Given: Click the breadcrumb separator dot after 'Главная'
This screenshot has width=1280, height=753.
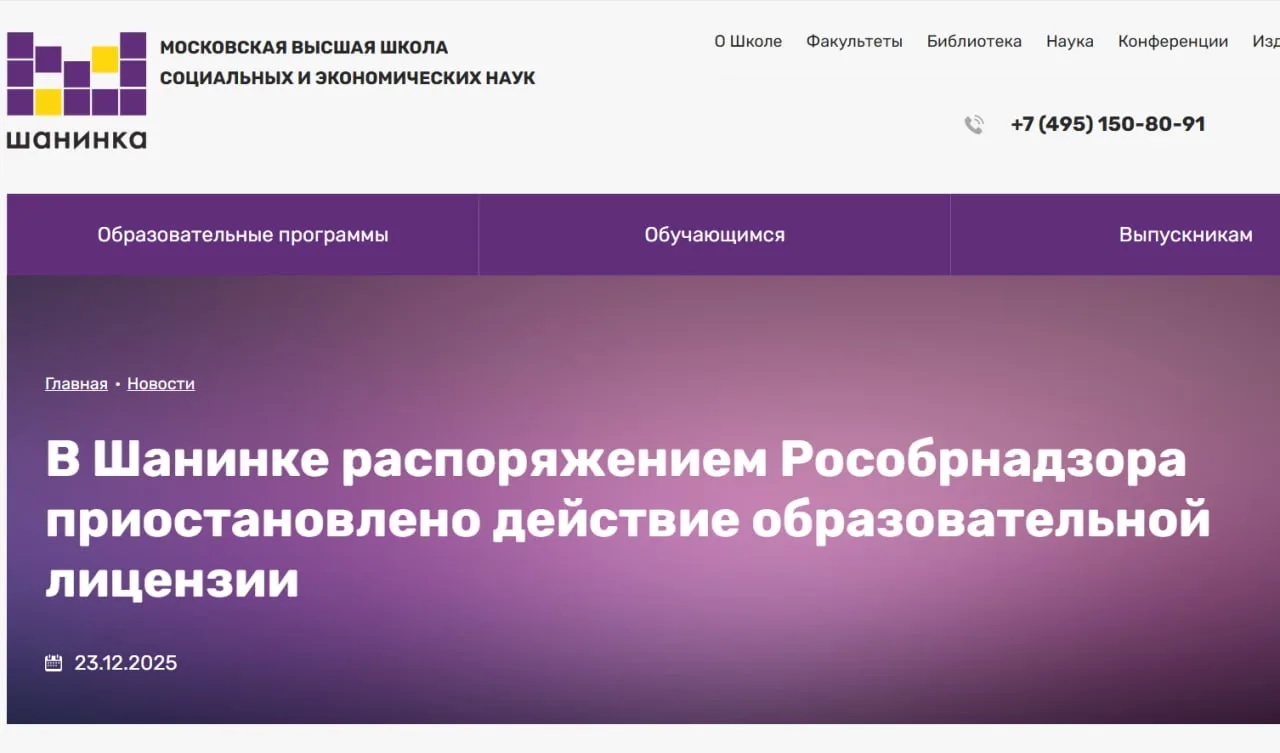Looking at the screenshot, I should [117, 385].
